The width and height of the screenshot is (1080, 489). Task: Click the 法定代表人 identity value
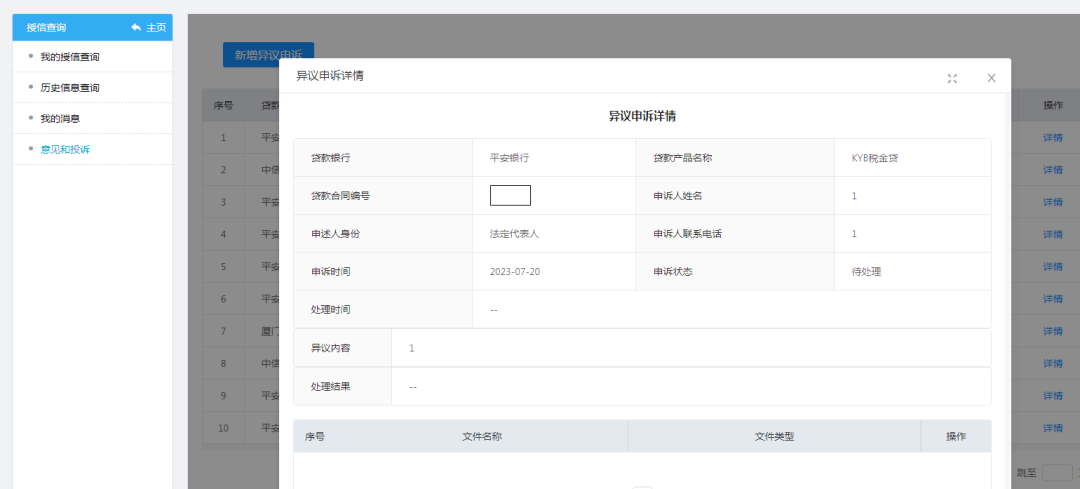point(515,233)
